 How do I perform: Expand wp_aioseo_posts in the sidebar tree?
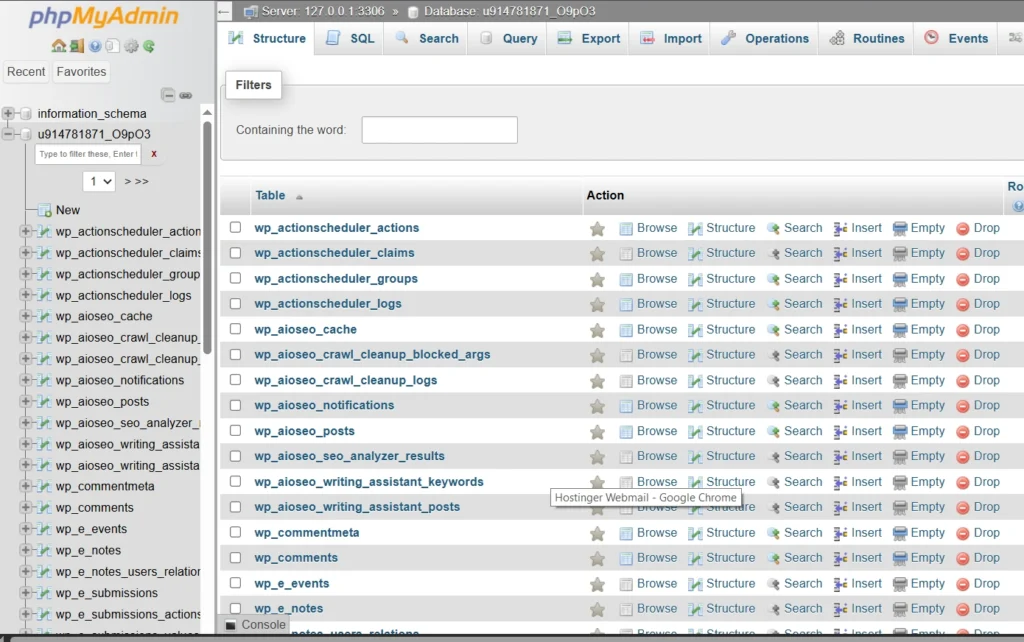(x=26, y=402)
